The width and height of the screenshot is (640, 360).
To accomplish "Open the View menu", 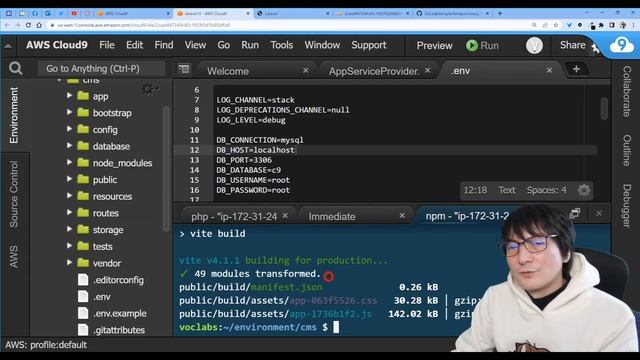I will coord(195,45).
